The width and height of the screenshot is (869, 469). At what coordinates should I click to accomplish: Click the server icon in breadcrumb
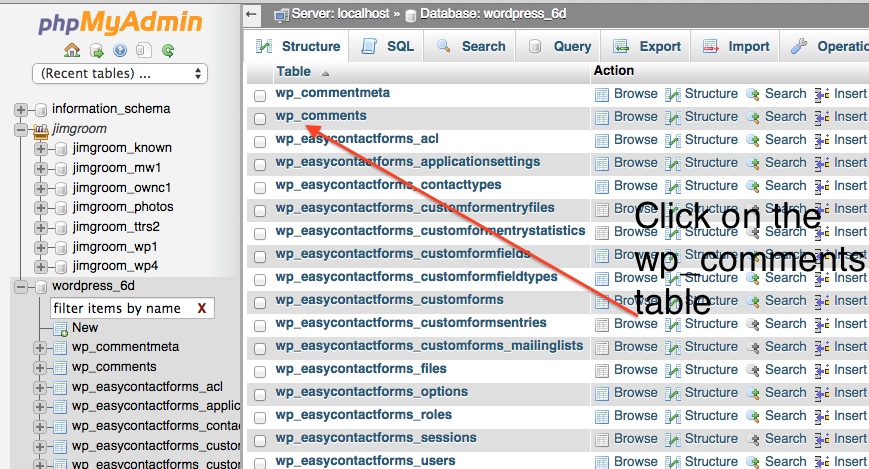(282, 15)
